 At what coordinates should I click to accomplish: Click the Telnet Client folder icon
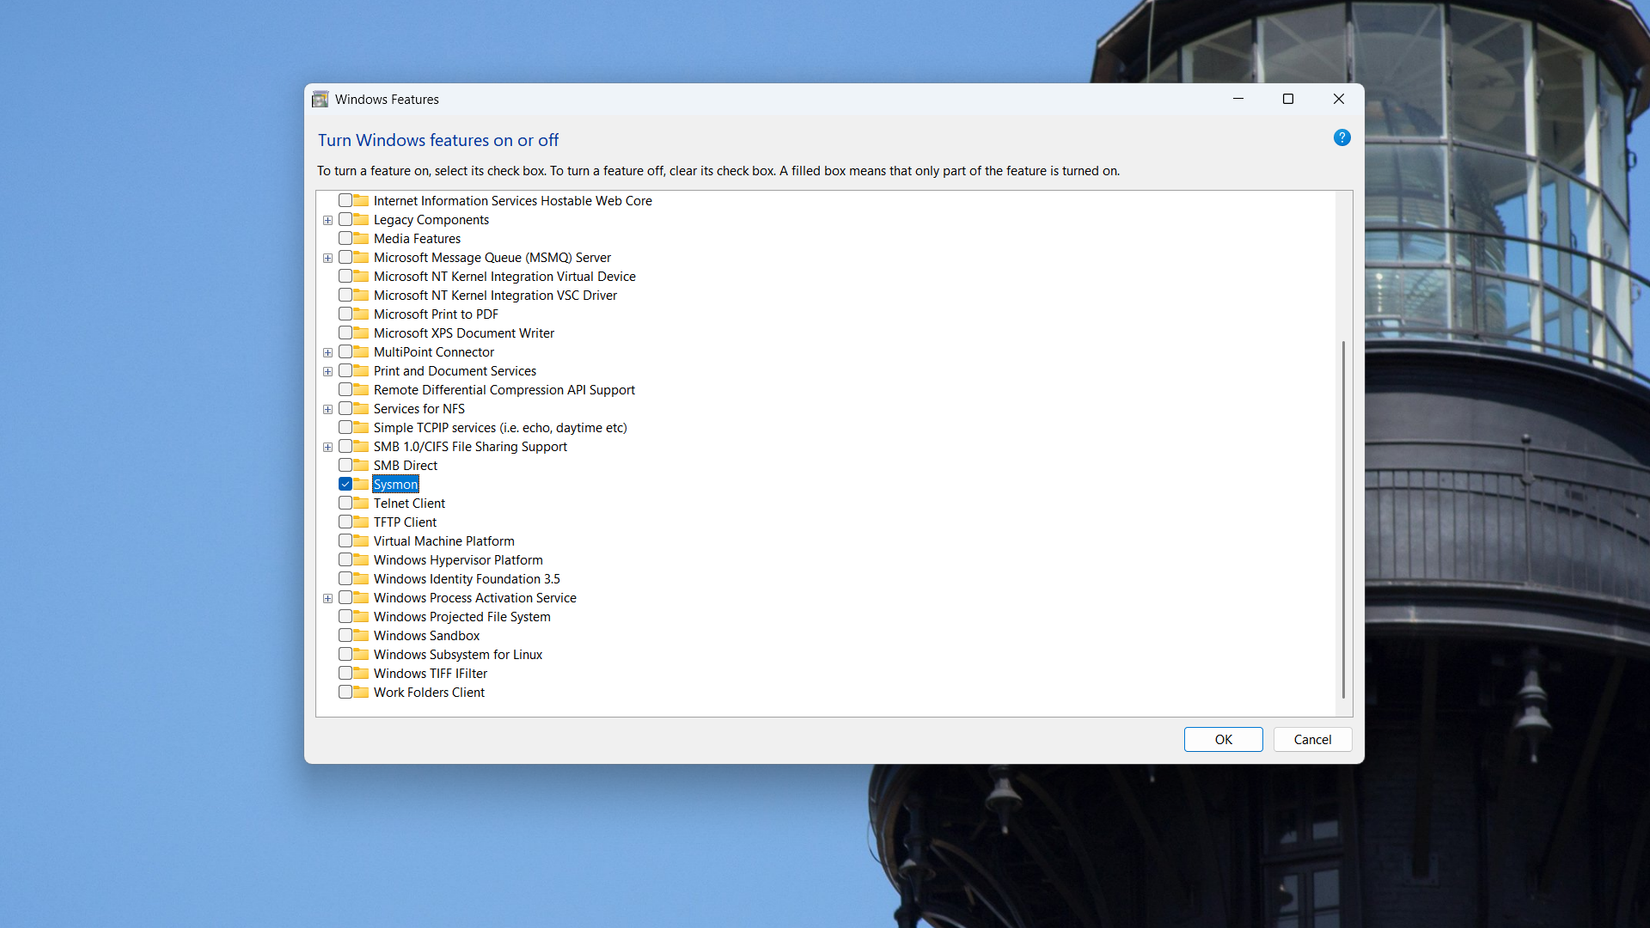click(357, 503)
